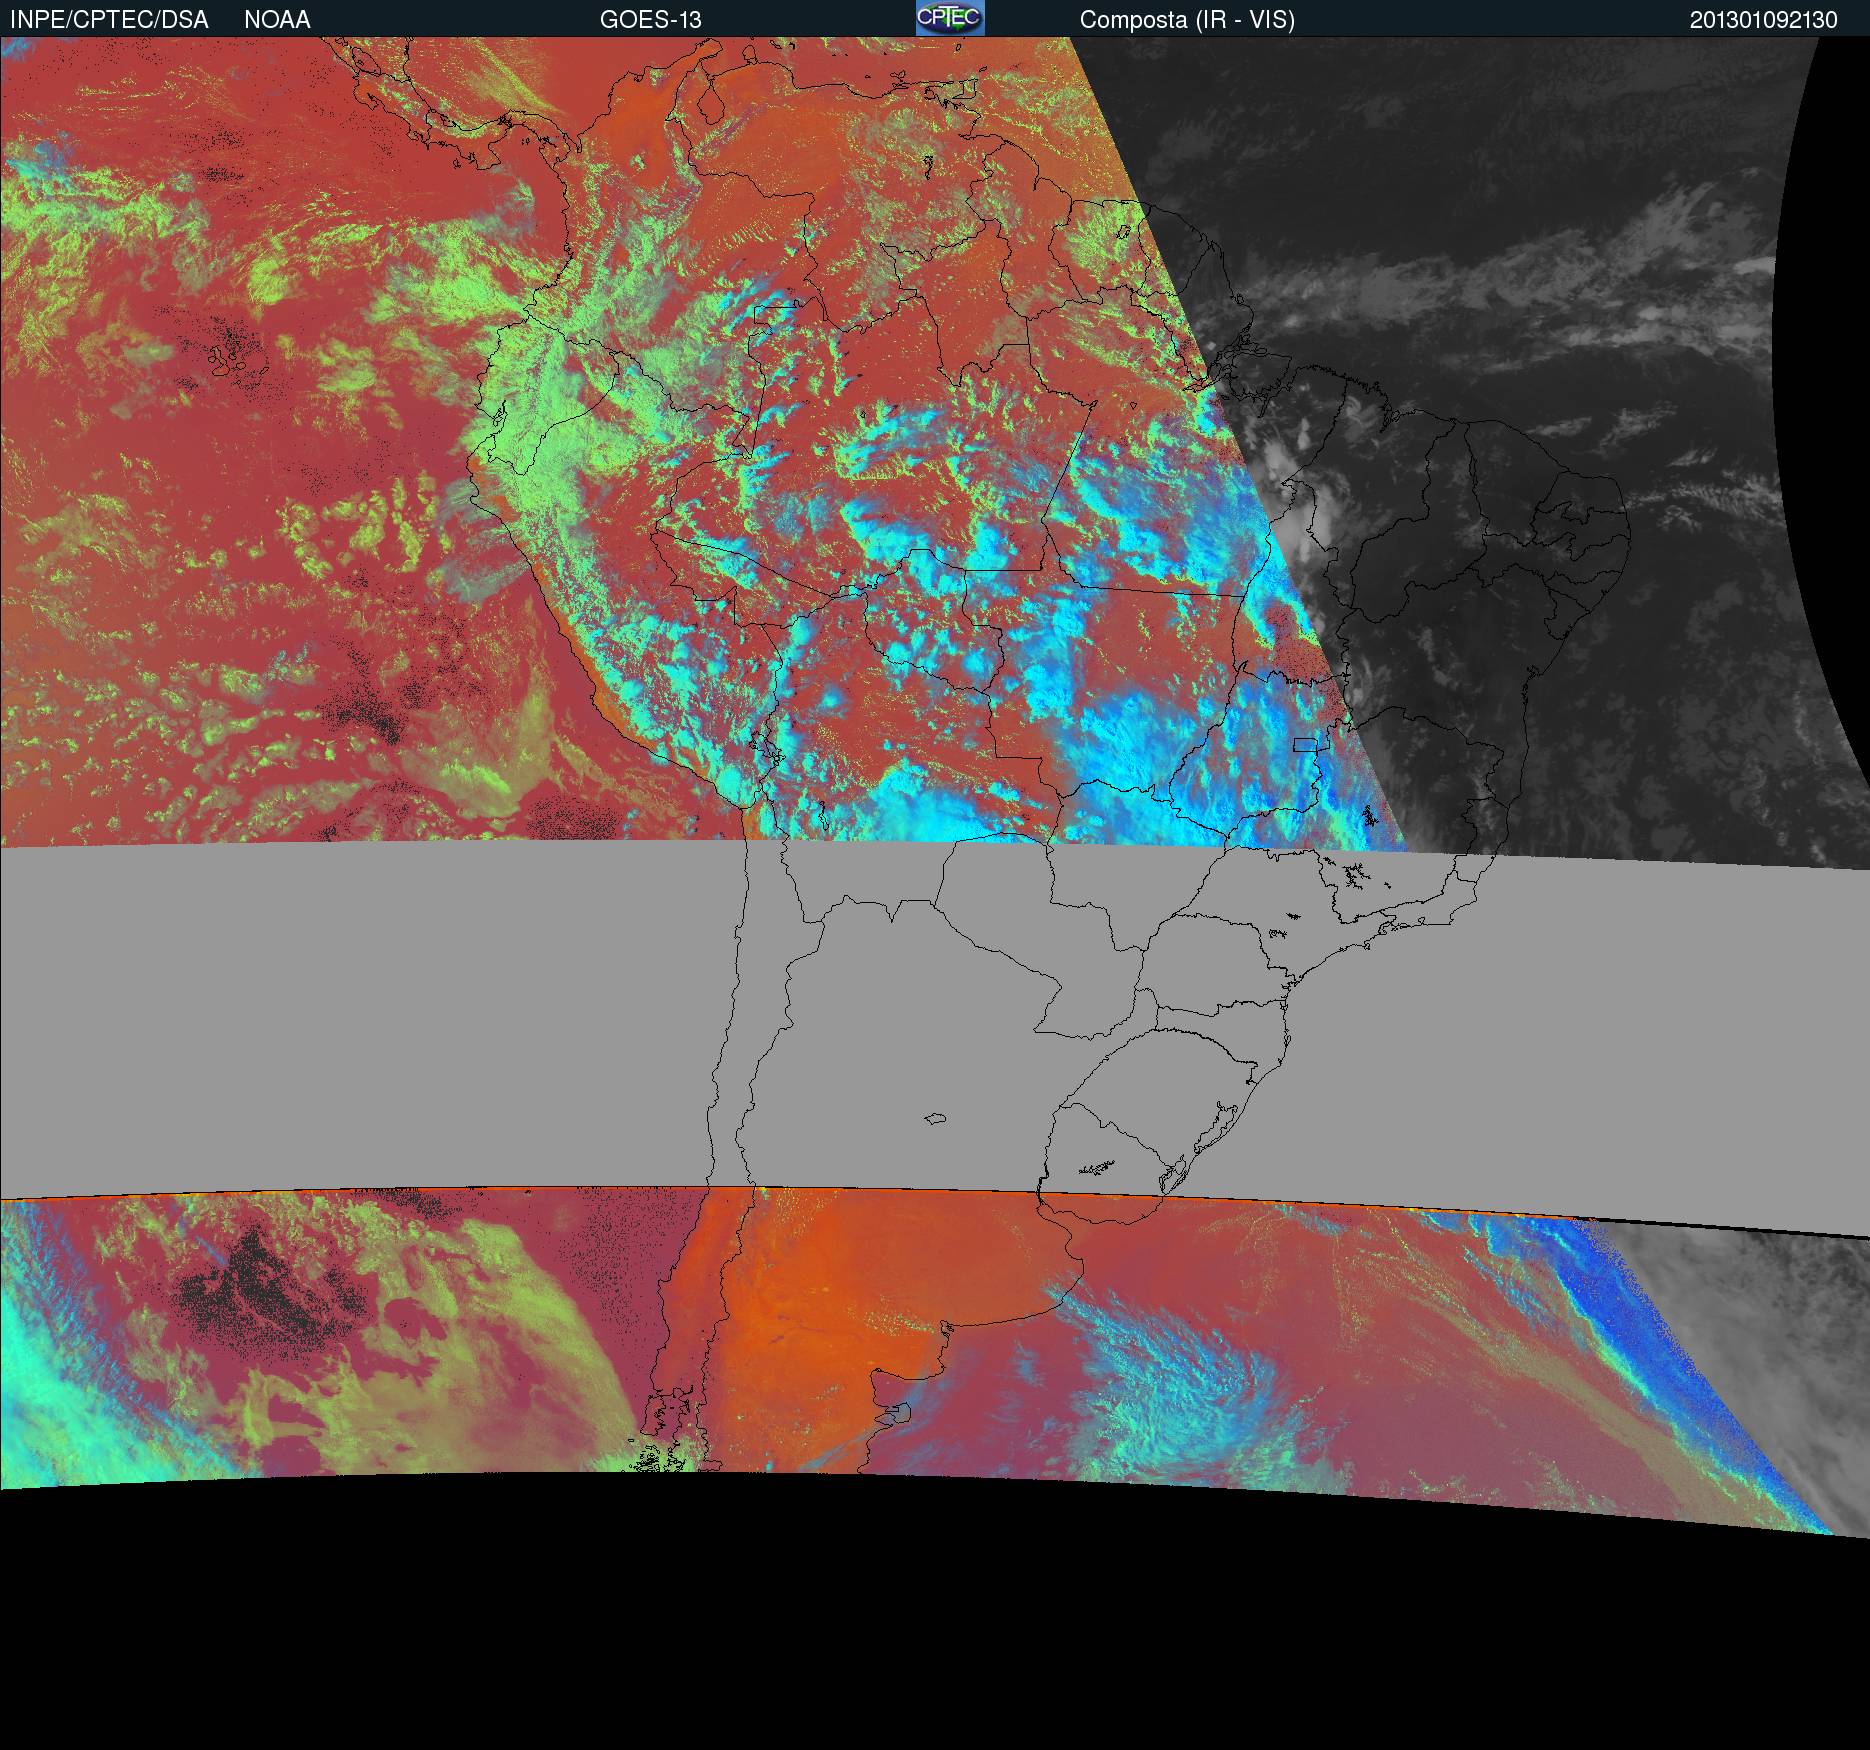Click the NOAA label in header
This screenshot has height=1750, width=1870.
coord(277,20)
